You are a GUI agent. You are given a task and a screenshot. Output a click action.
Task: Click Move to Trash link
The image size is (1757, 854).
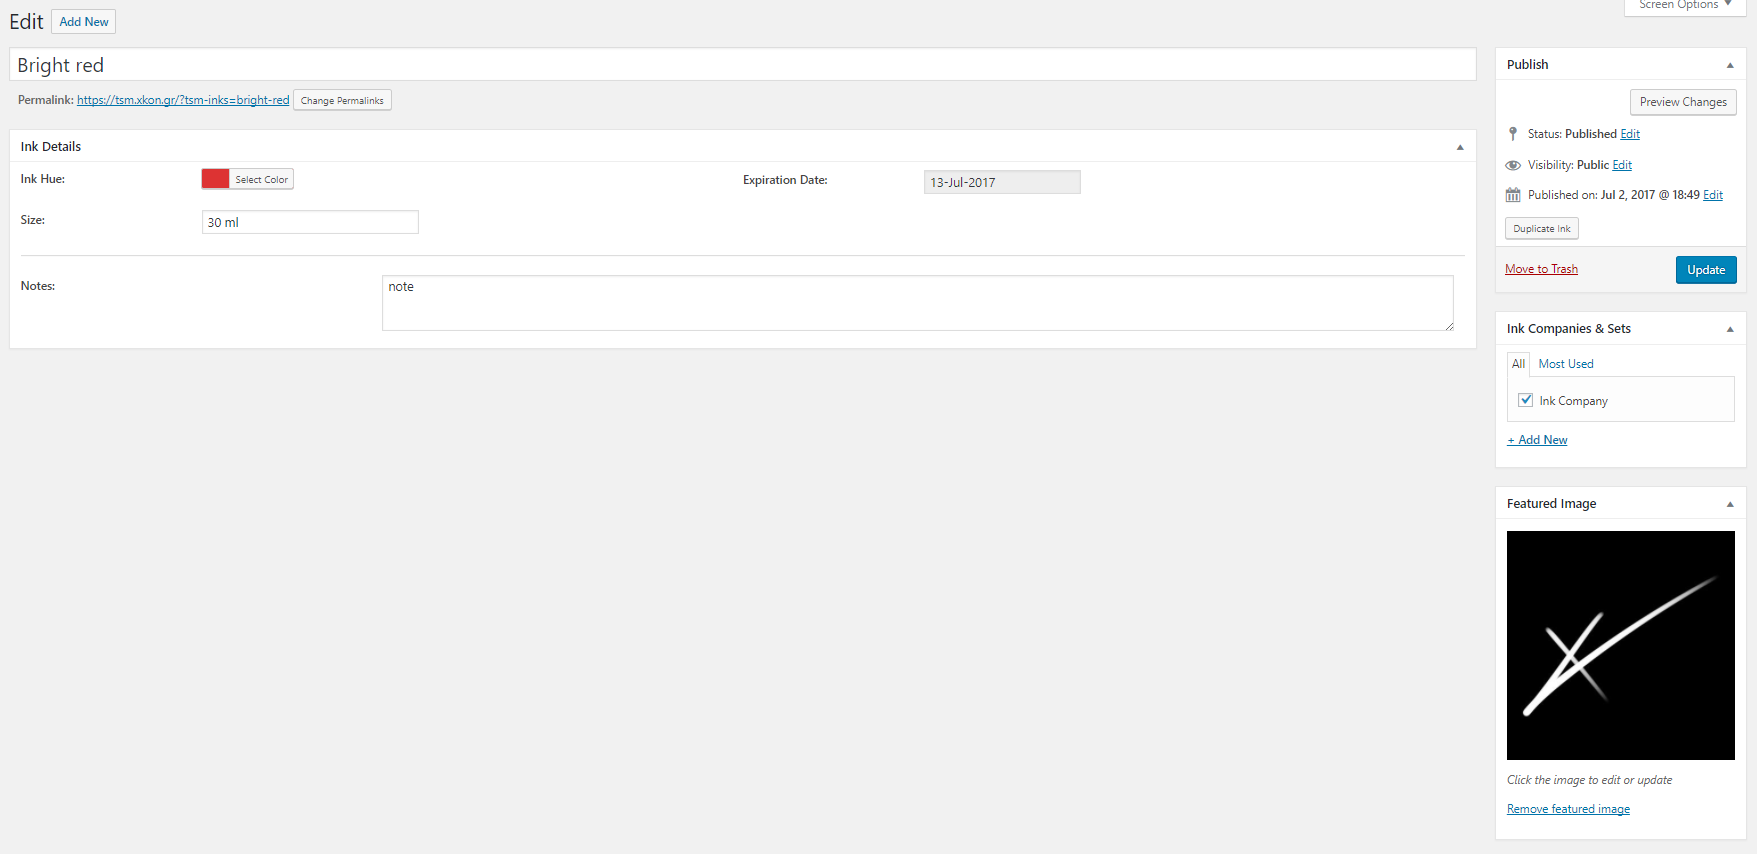pyautogui.click(x=1541, y=269)
